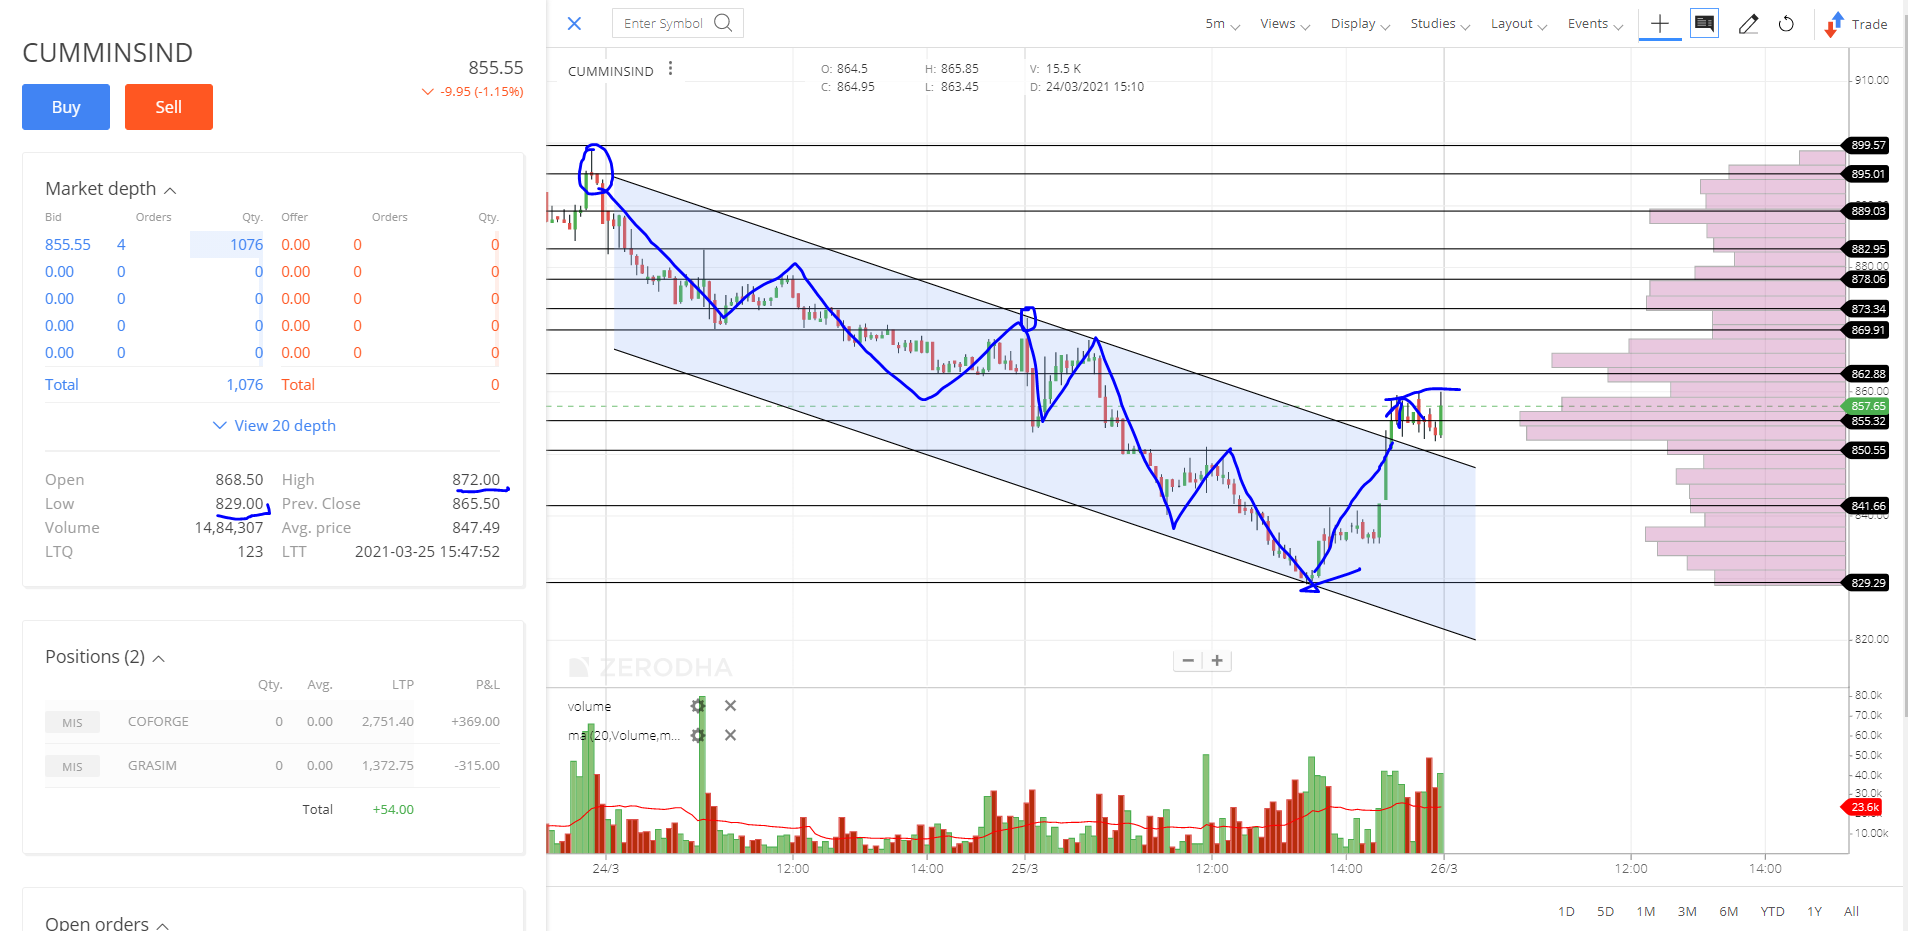Click the 895.01 price level label
The image size is (1908, 931).
pos(1866,174)
